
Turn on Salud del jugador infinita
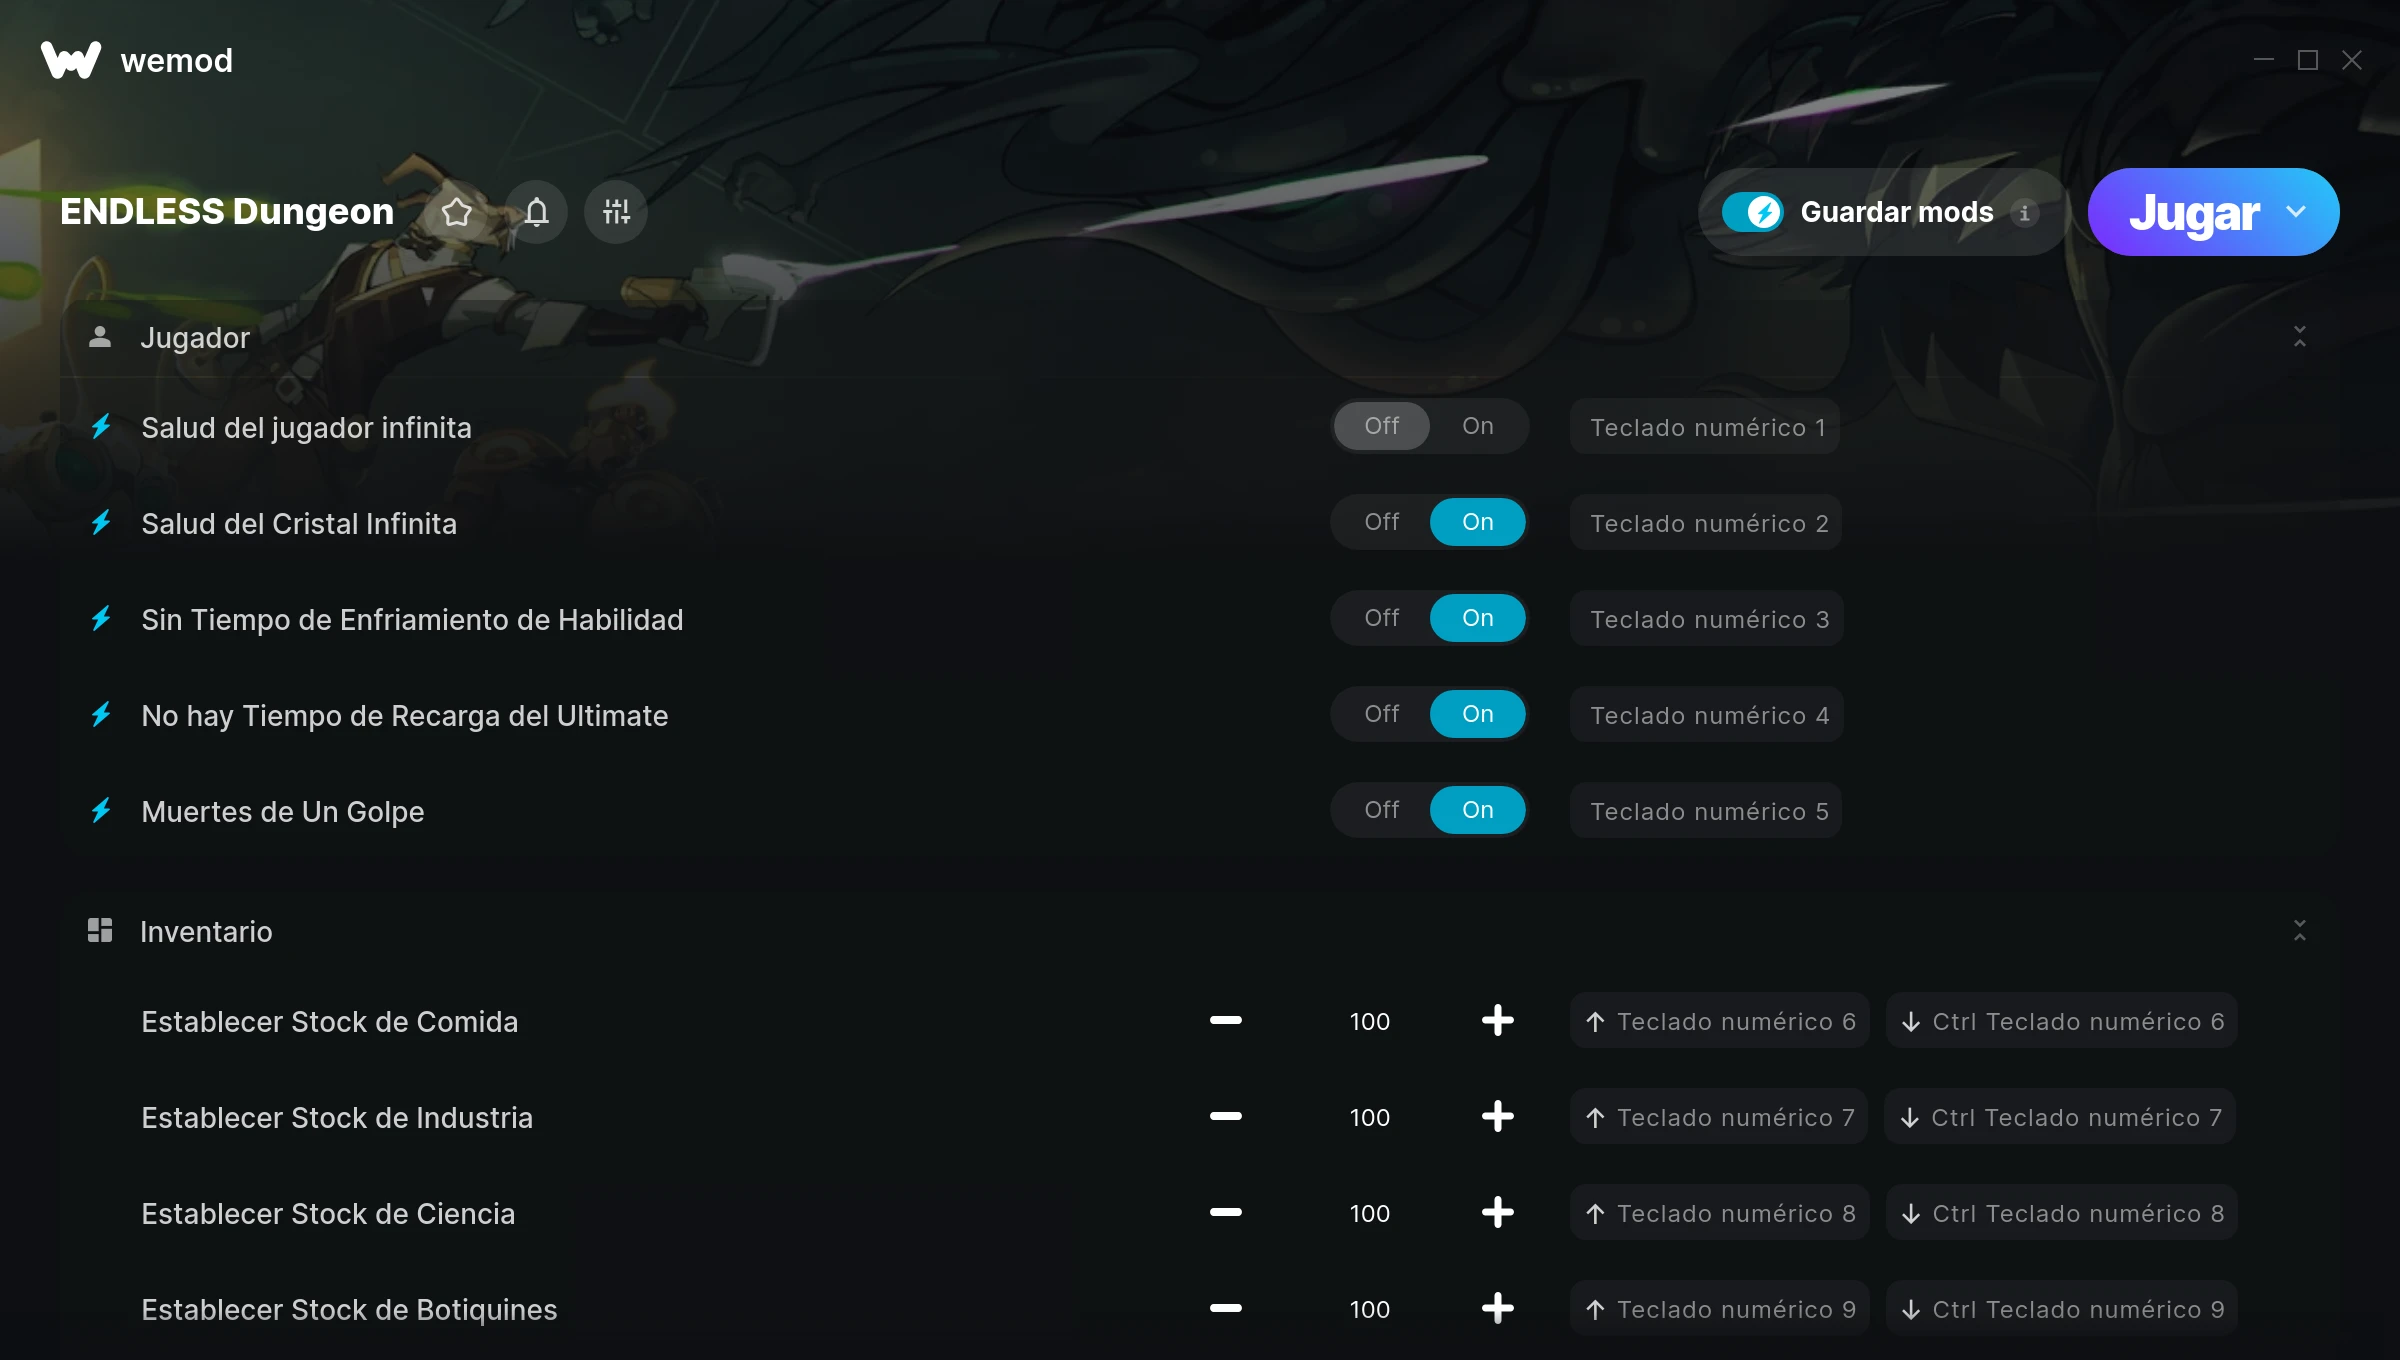click(1478, 426)
